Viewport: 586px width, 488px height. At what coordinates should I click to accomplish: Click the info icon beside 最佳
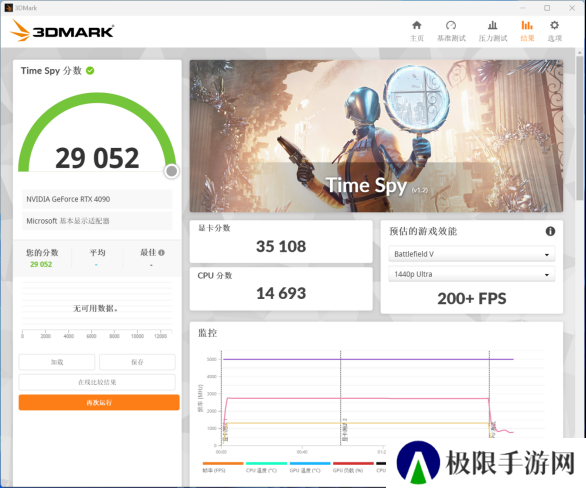pos(161,253)
